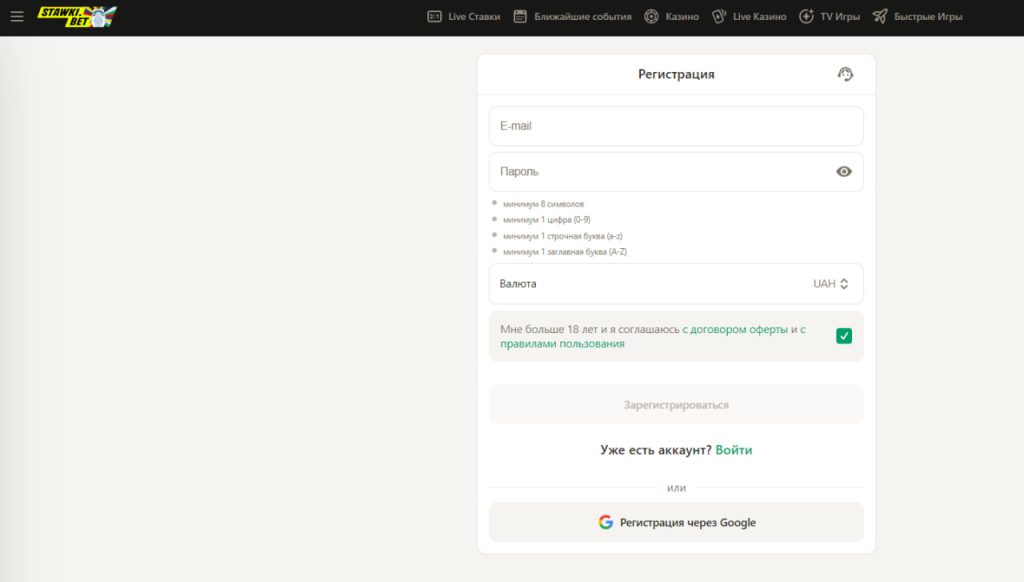The image size is (1024, 582).
Task: Uncheck the 18+ agreement checkbox
Action: point(844,336)
